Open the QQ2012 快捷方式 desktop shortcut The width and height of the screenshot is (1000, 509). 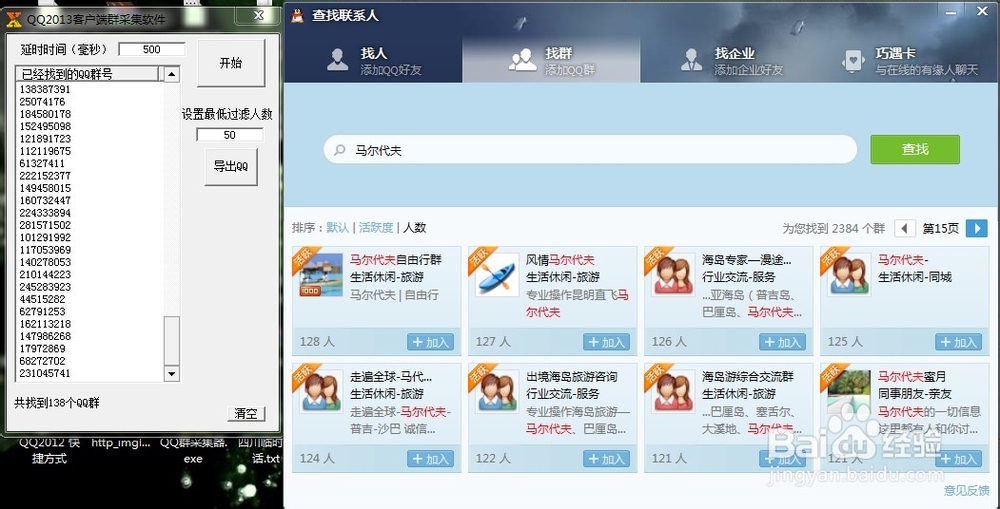coord(49,450)
